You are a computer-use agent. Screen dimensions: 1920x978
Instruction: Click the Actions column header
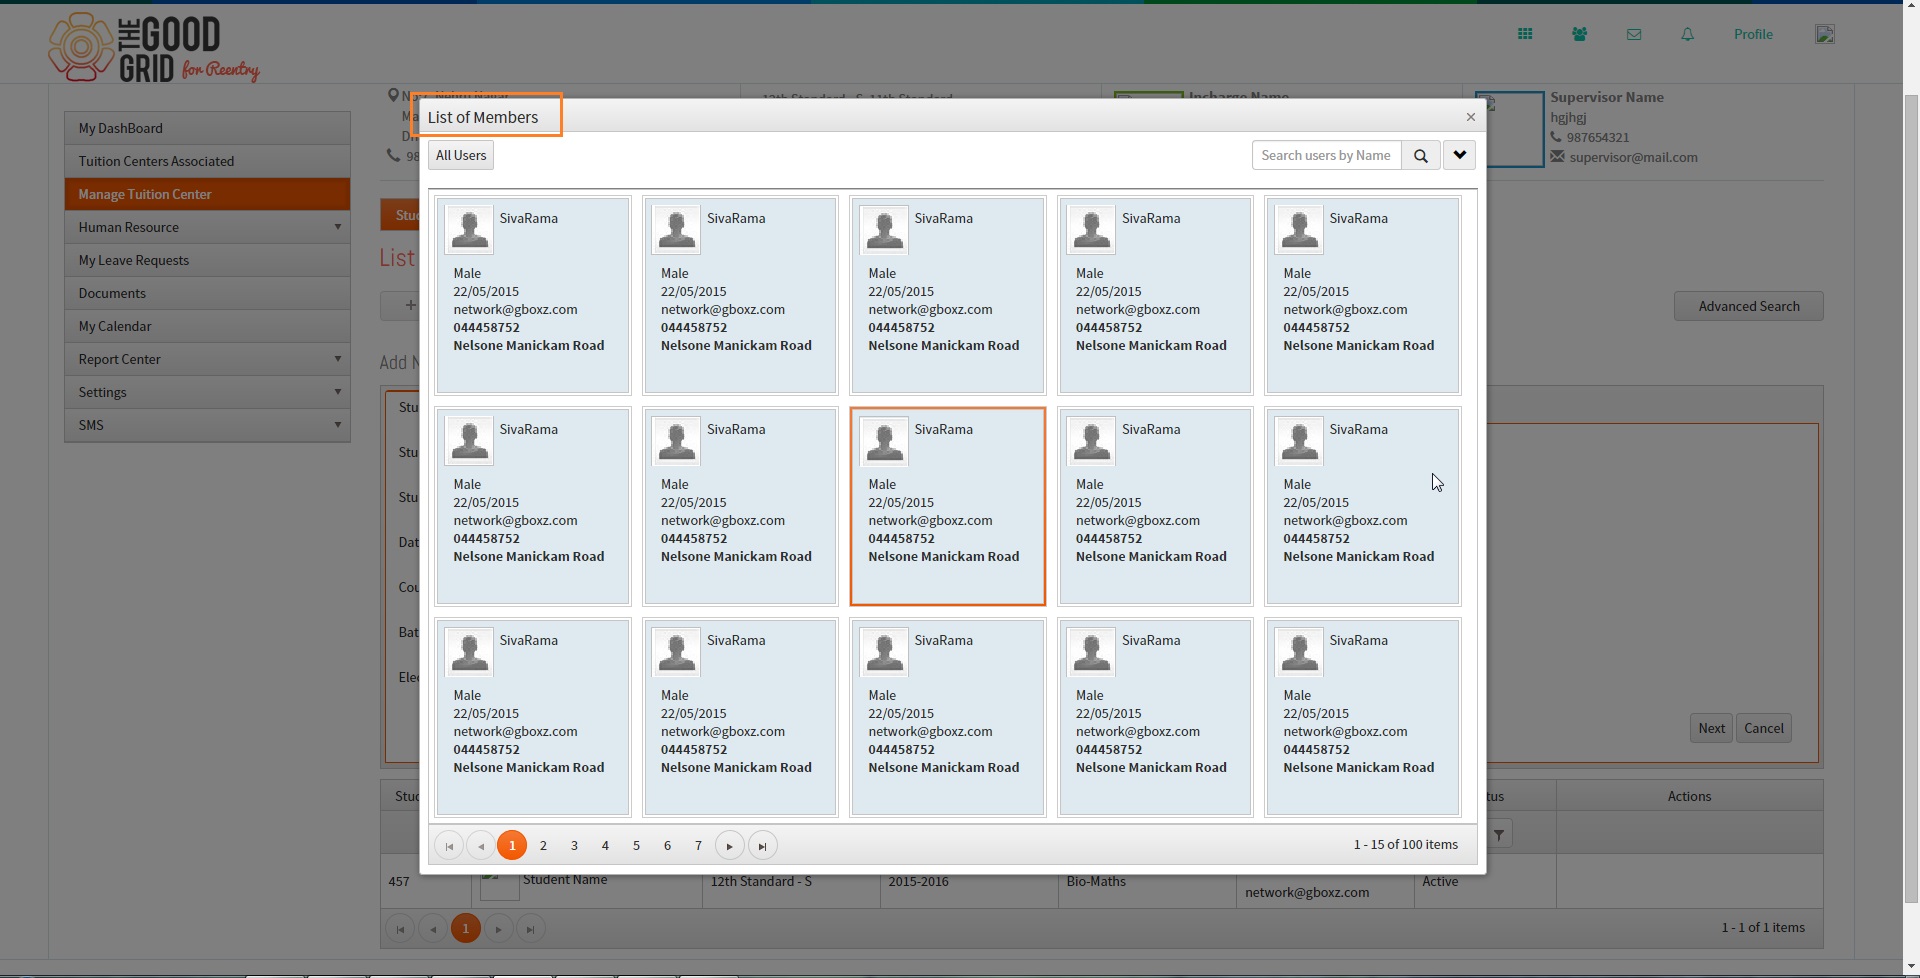[x=1689, y=796]
